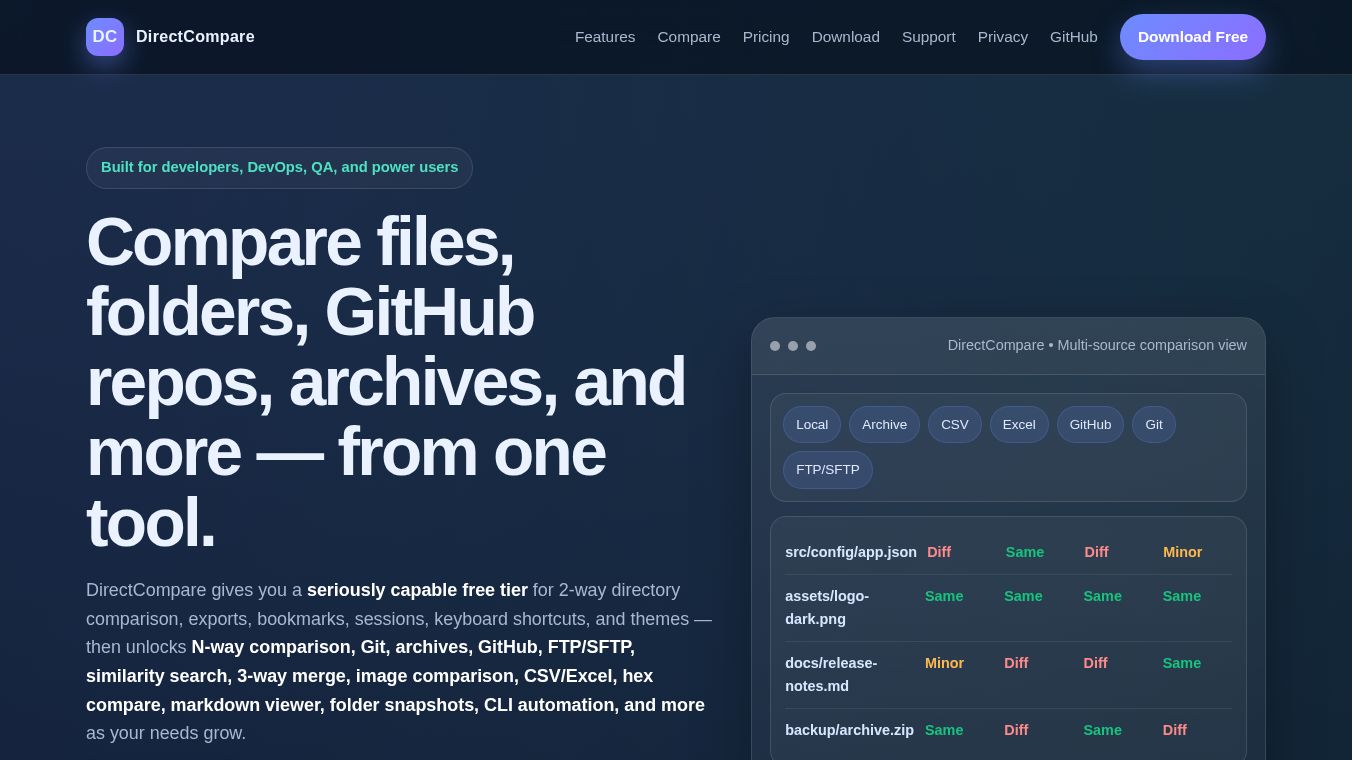Viewport: 1352px width, 760px height.
Task: Click the Same status in release-notes.md row
Action: pyautogui.click(x=1182, y=663)
